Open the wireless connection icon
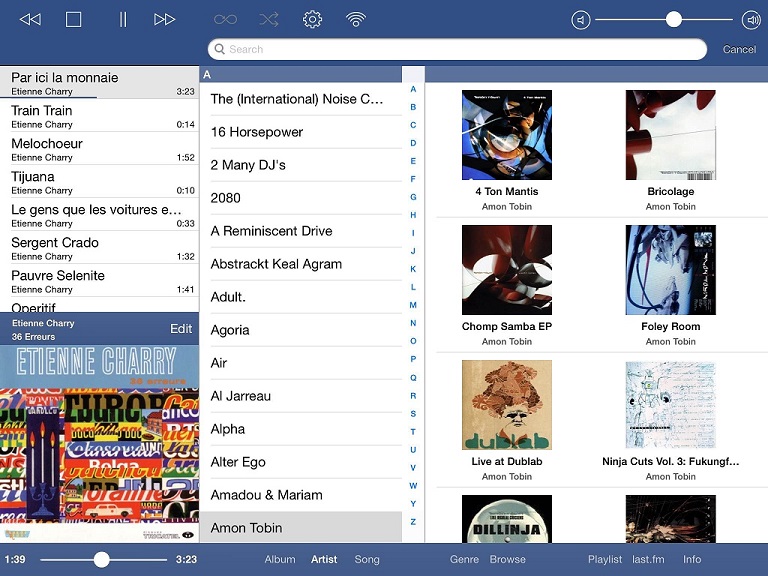 coord(356,20)
